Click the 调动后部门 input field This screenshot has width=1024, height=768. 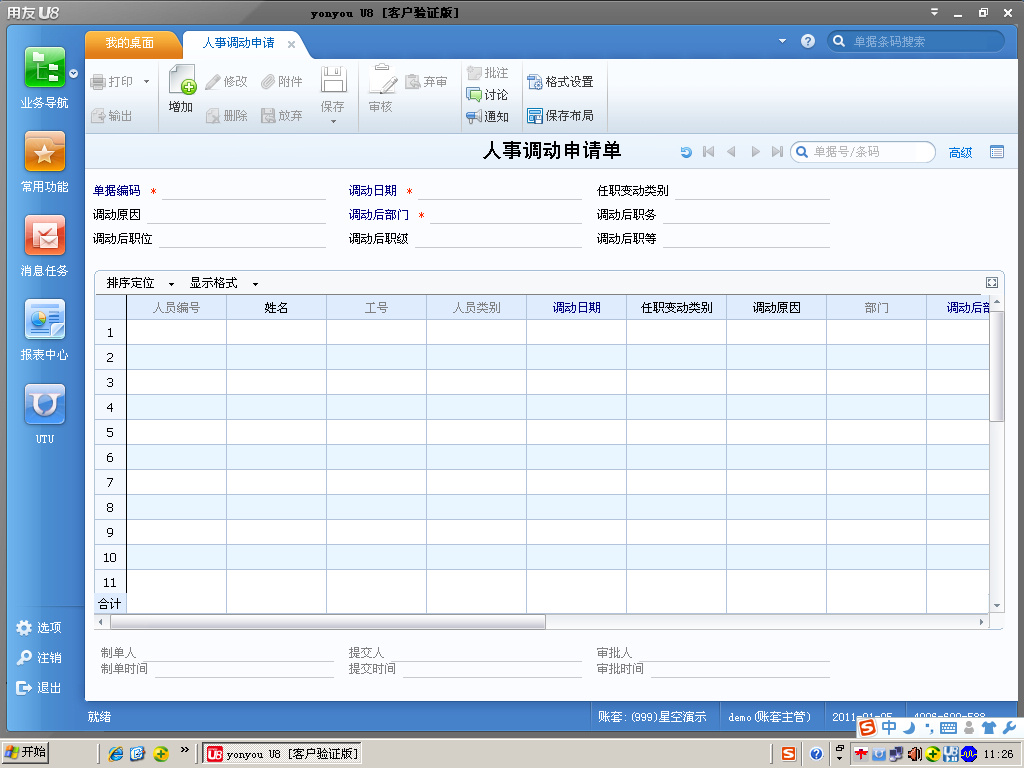click(x=506, y=215)
